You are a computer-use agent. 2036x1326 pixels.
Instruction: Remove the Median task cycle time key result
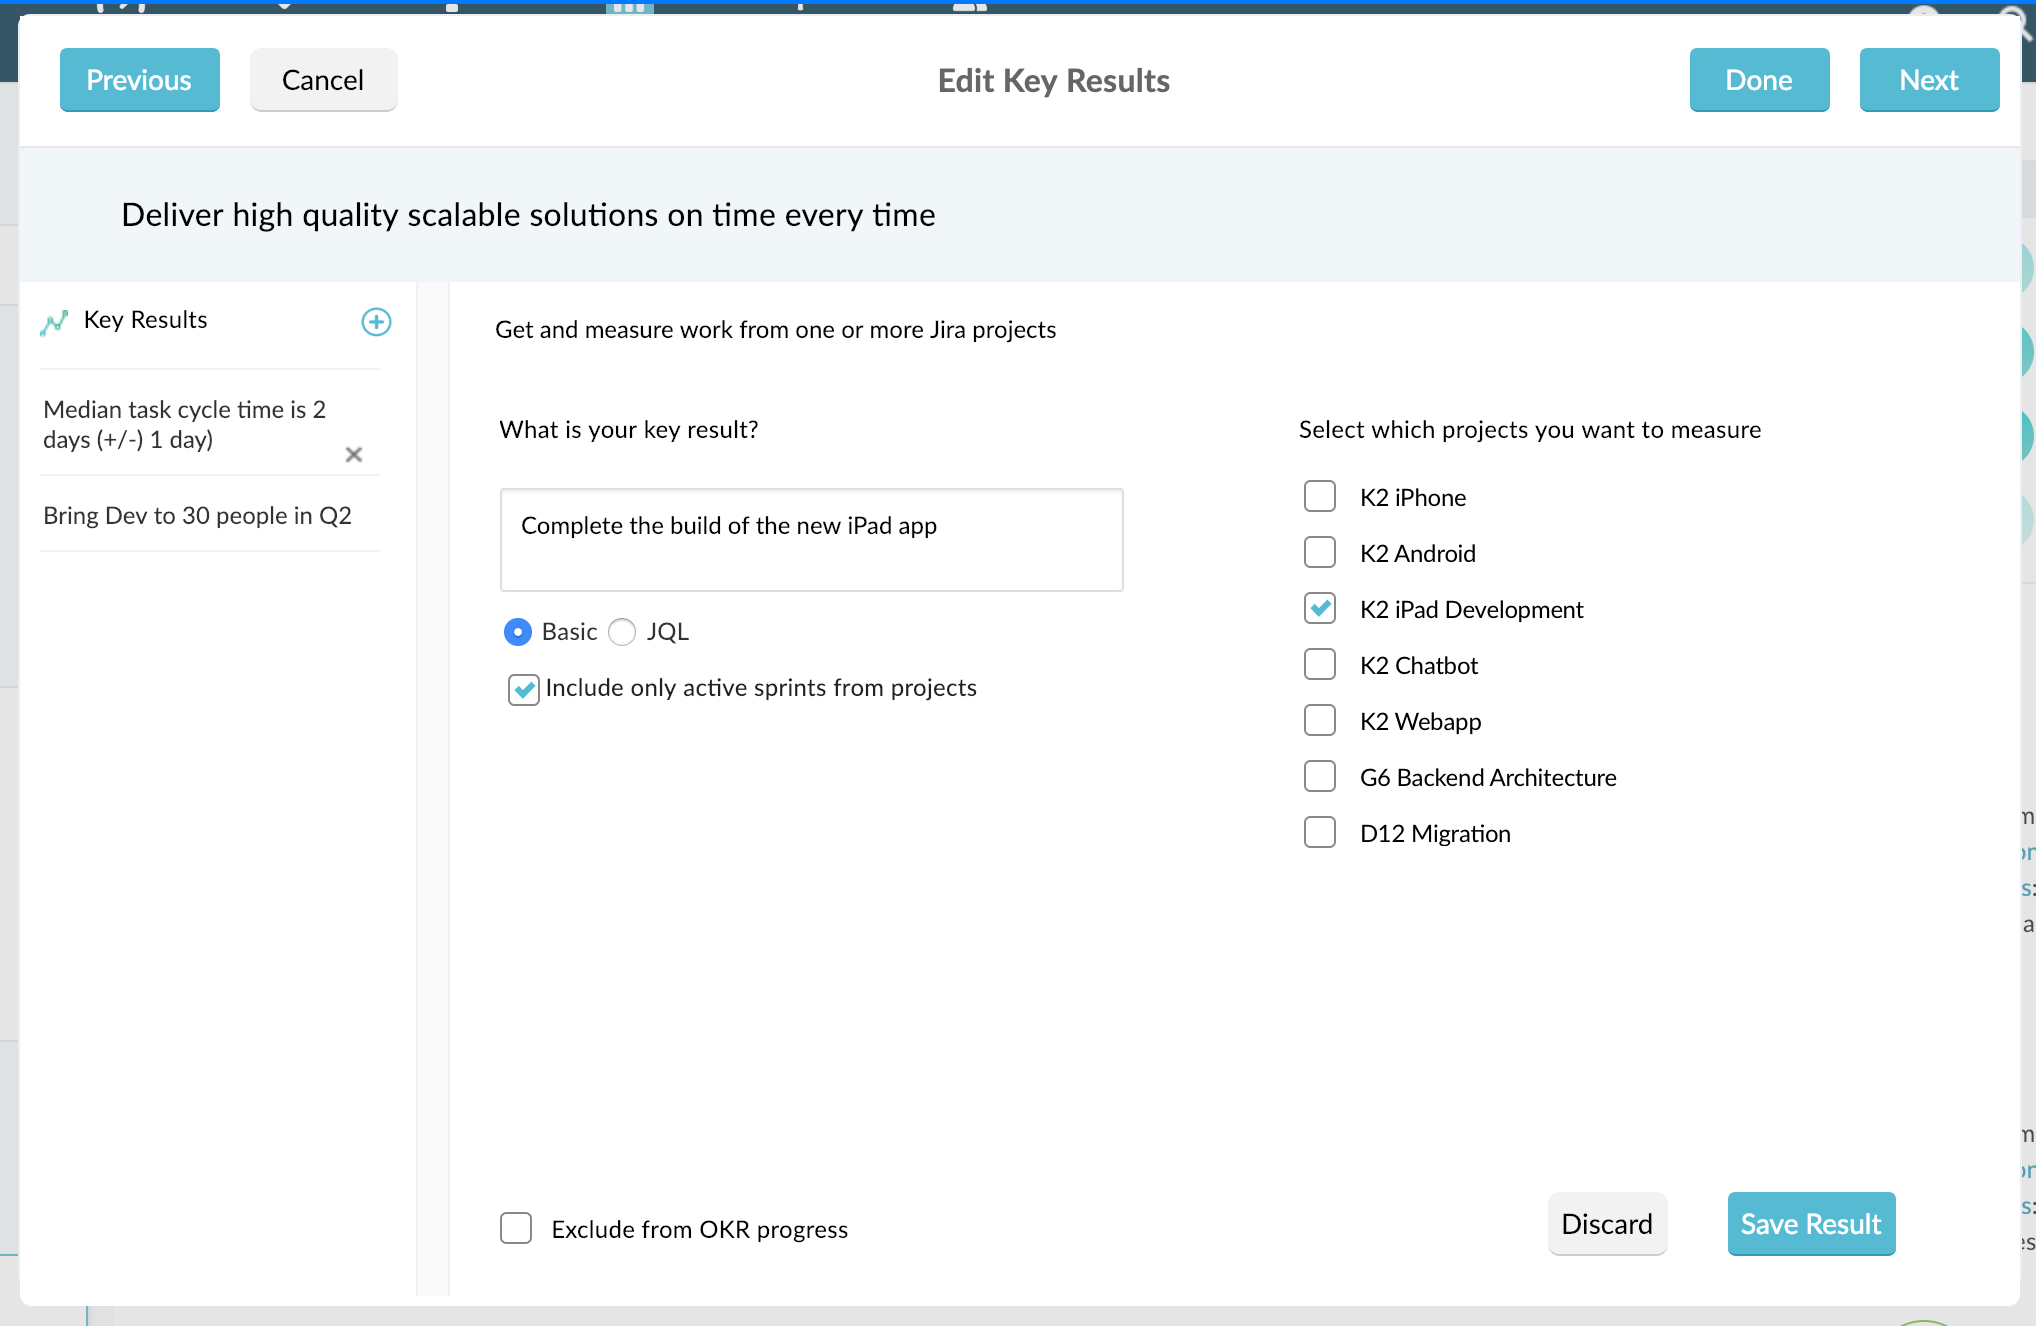point(353,455)
